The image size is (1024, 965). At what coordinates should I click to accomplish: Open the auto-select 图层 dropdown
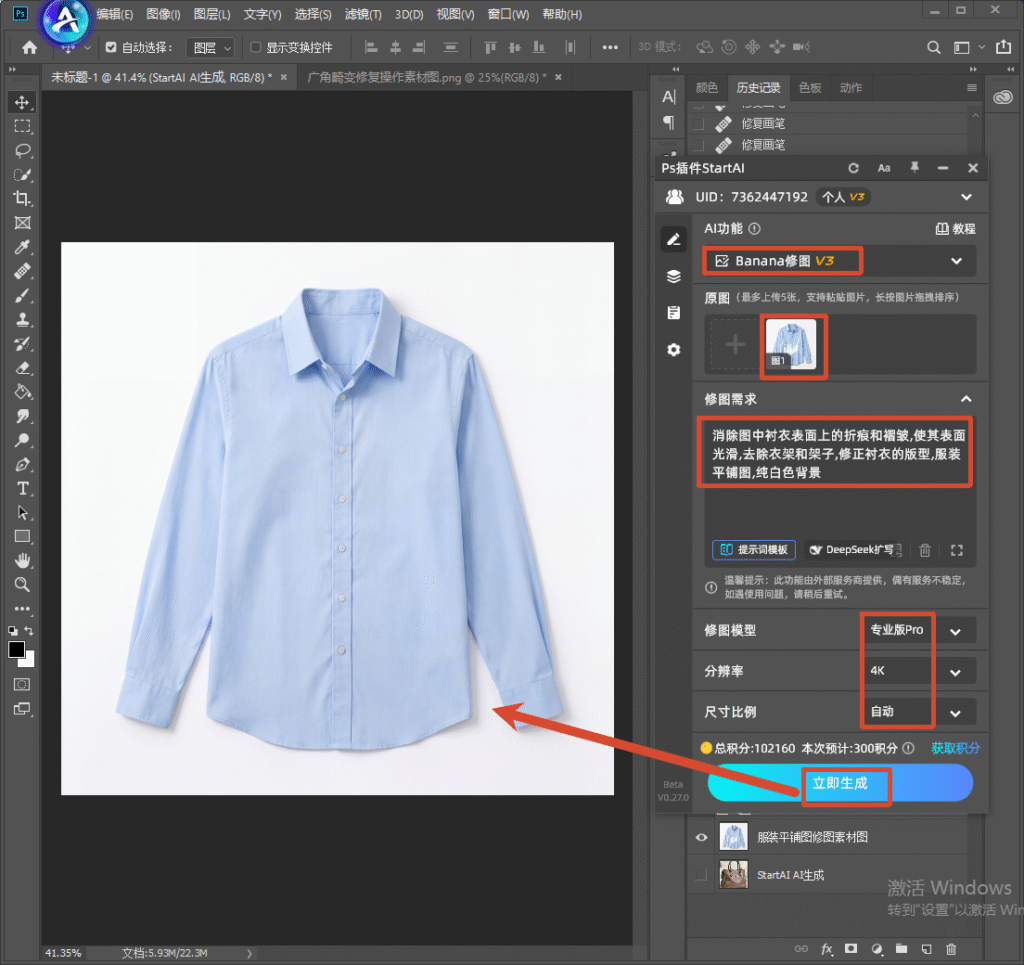[x=210, y=48]
